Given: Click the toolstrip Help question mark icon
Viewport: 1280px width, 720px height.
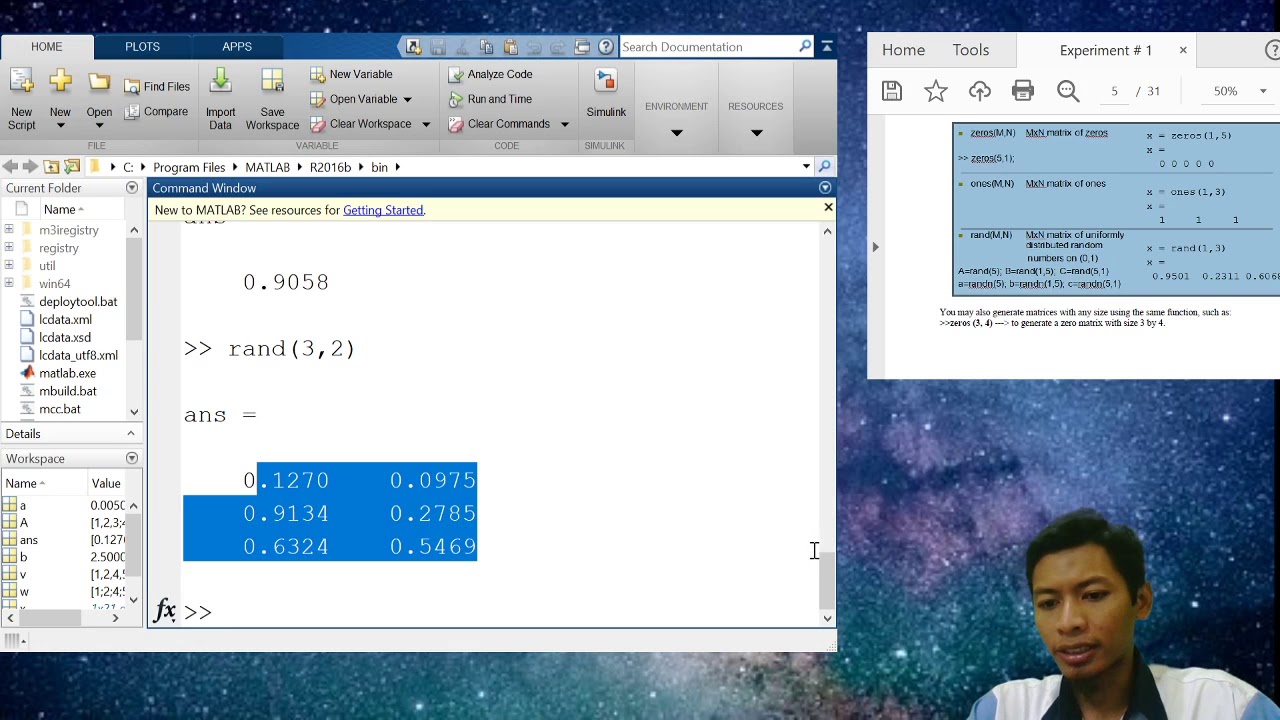Looking at the screenshot, I should pyautogui.click(x=606, y=47).
